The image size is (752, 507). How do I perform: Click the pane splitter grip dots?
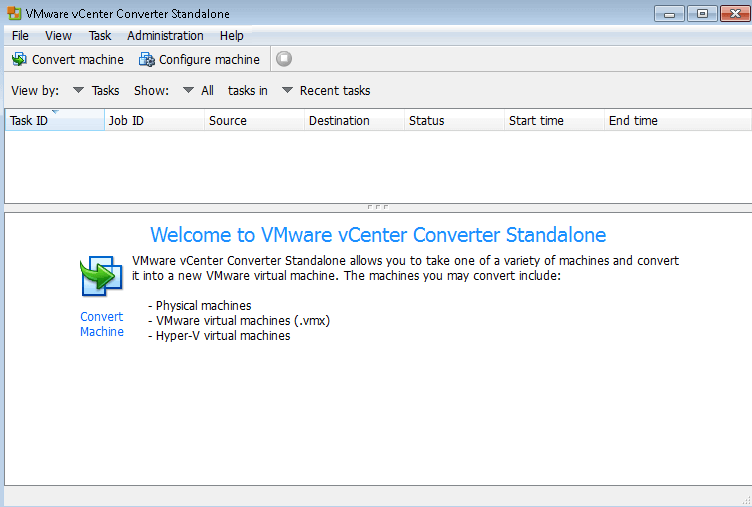point(378,207)
